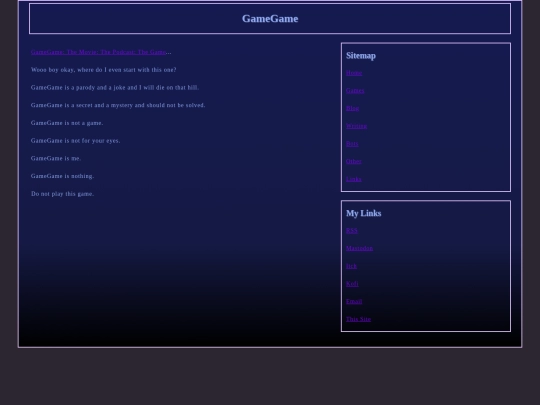Screen dimensions: 540x405
Task: Click the Bits link in Sitemap
Action: 352,144
